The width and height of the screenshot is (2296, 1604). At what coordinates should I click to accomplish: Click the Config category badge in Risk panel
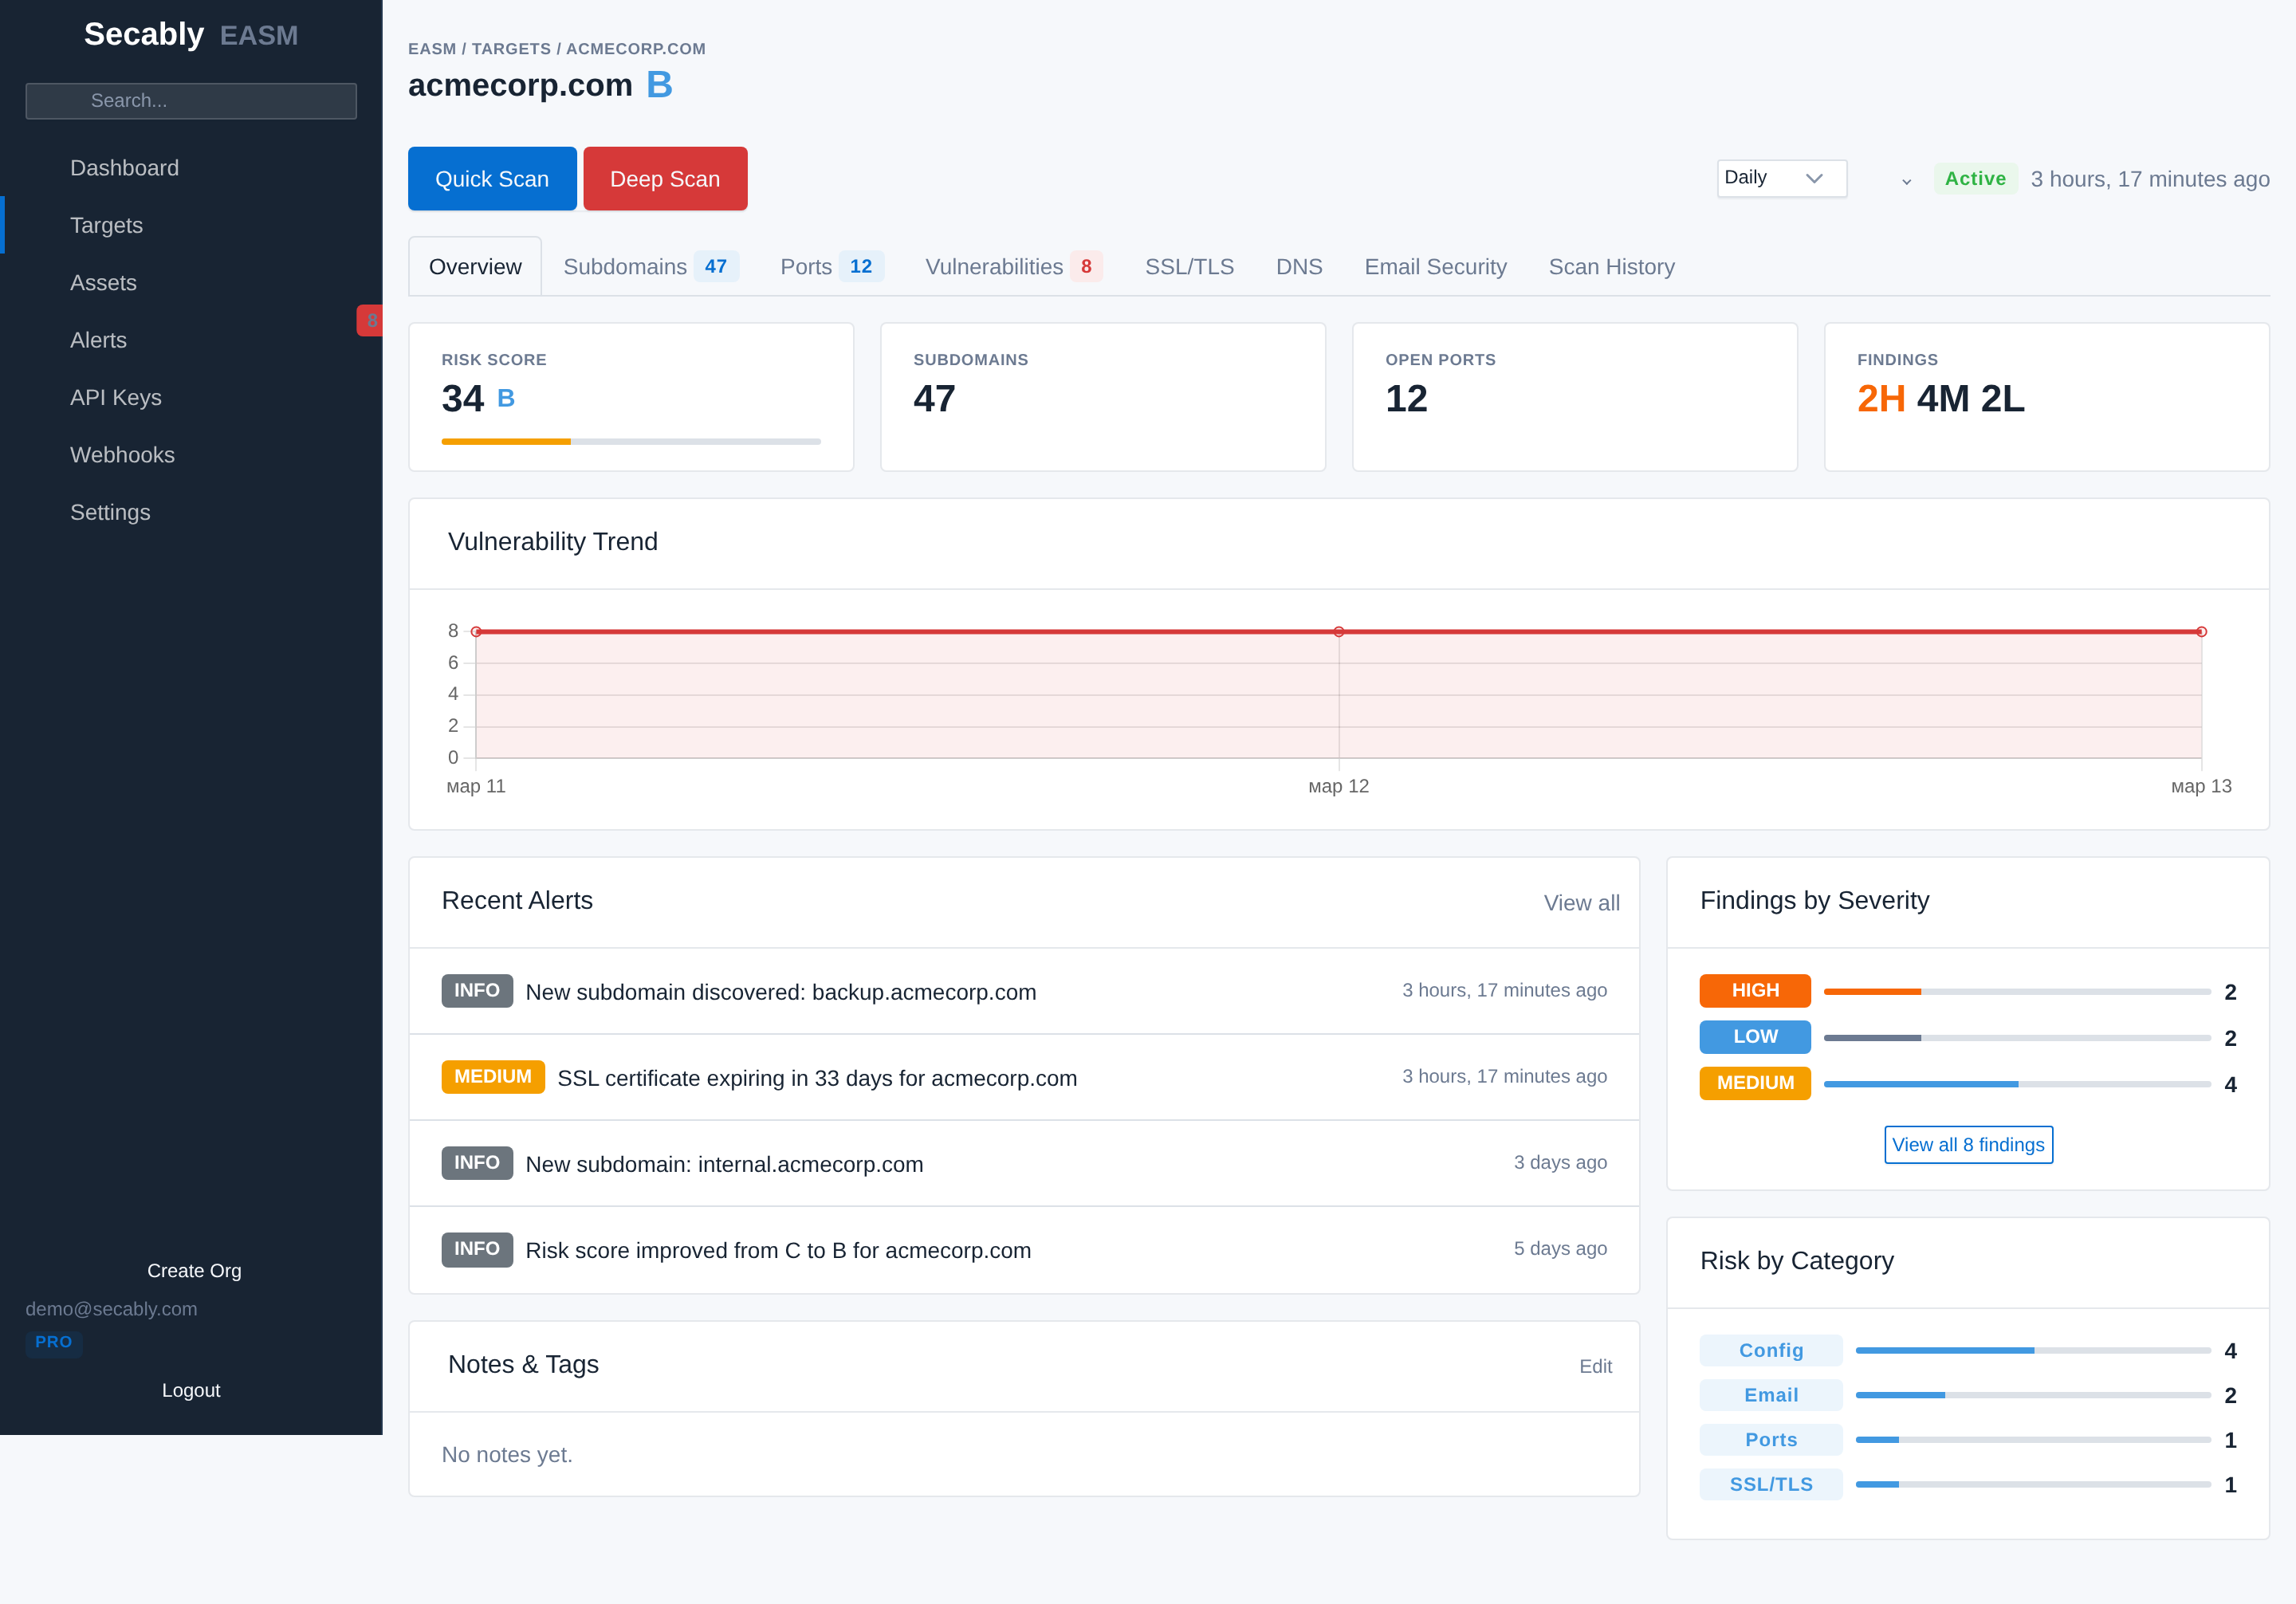click(1770, 1350)
